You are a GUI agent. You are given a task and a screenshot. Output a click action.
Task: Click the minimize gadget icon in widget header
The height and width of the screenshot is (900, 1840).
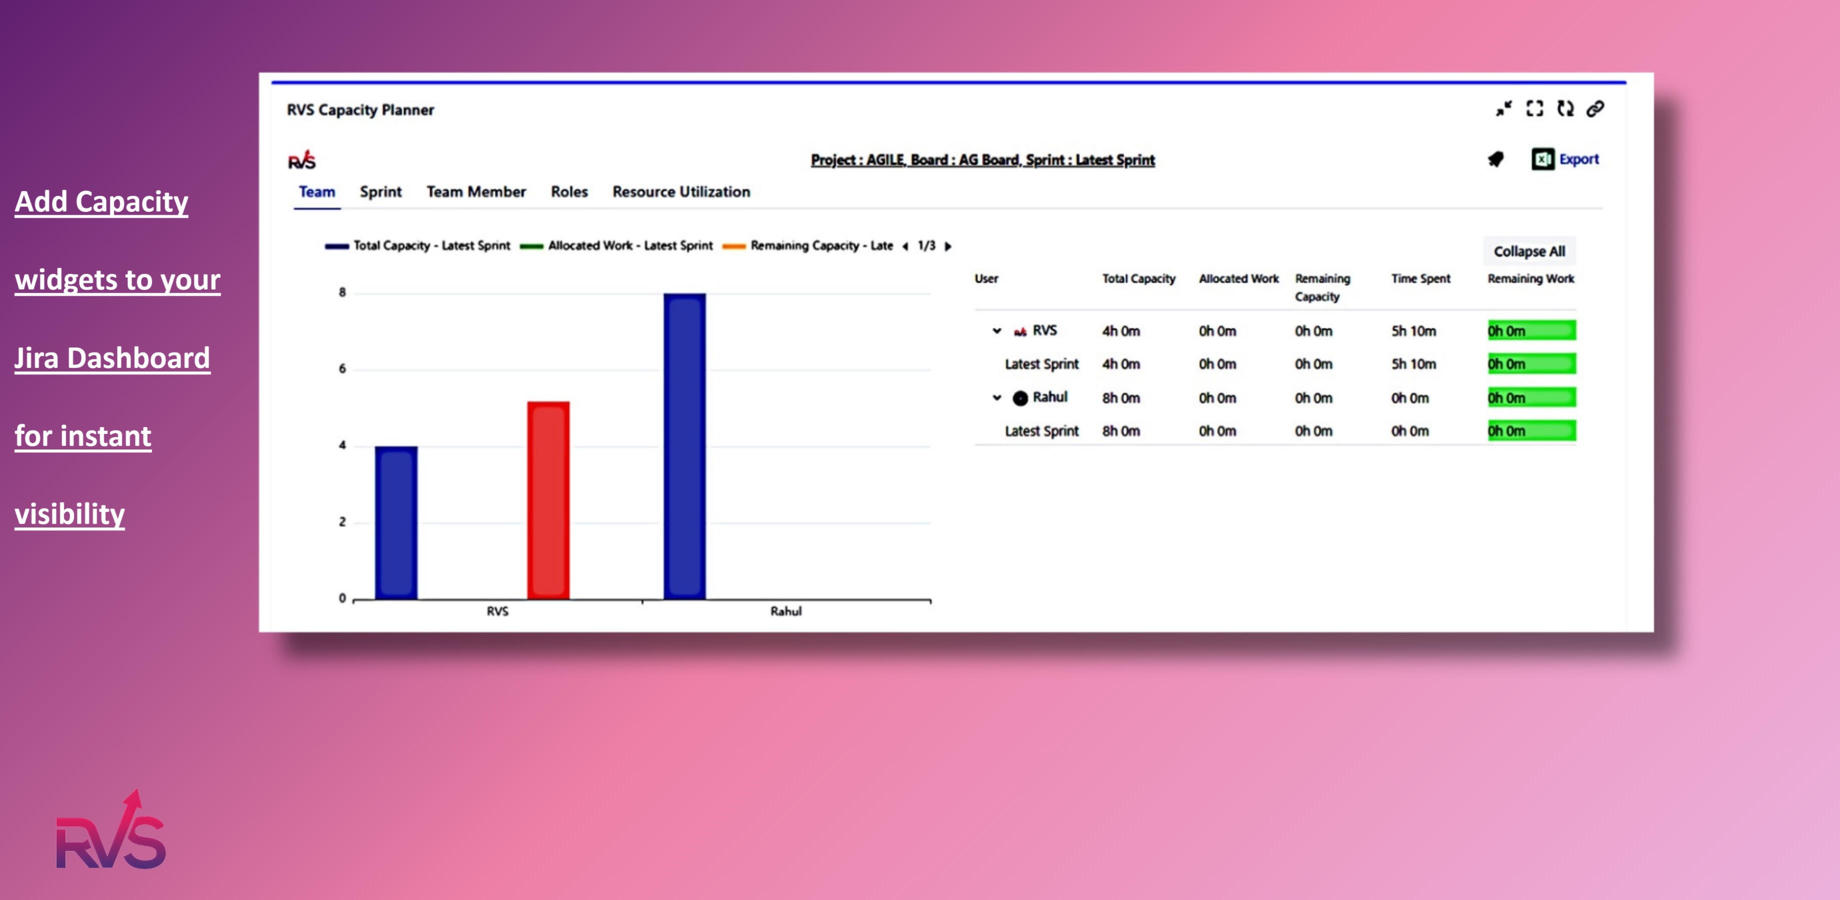(1503, 109)
